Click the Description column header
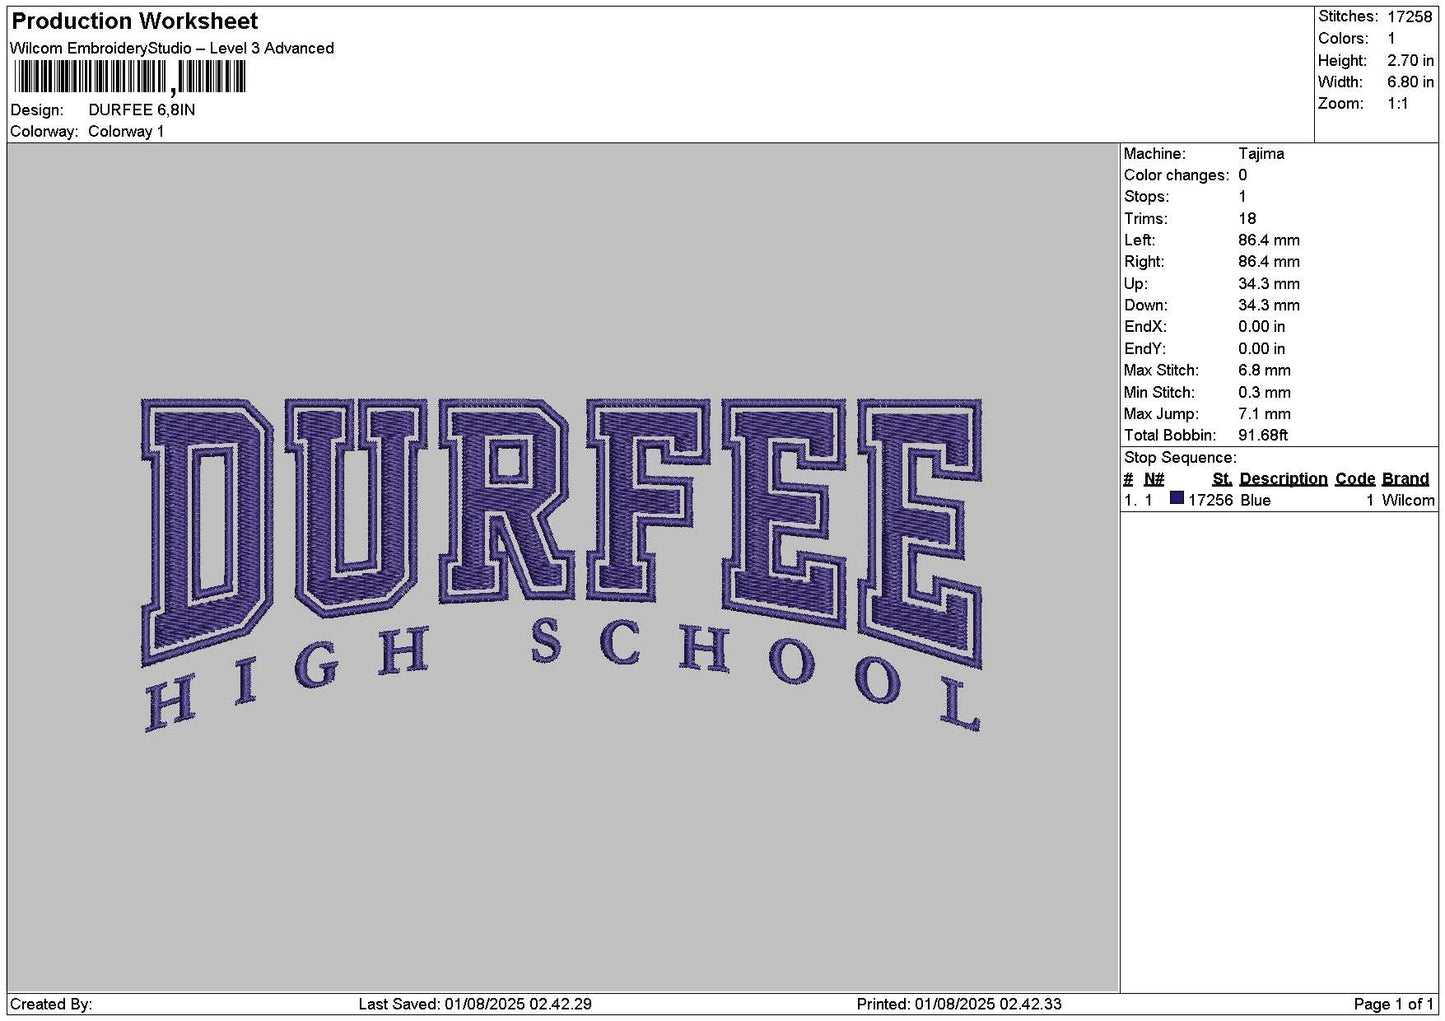Screen dimensions: 1445x1021 1284,479
